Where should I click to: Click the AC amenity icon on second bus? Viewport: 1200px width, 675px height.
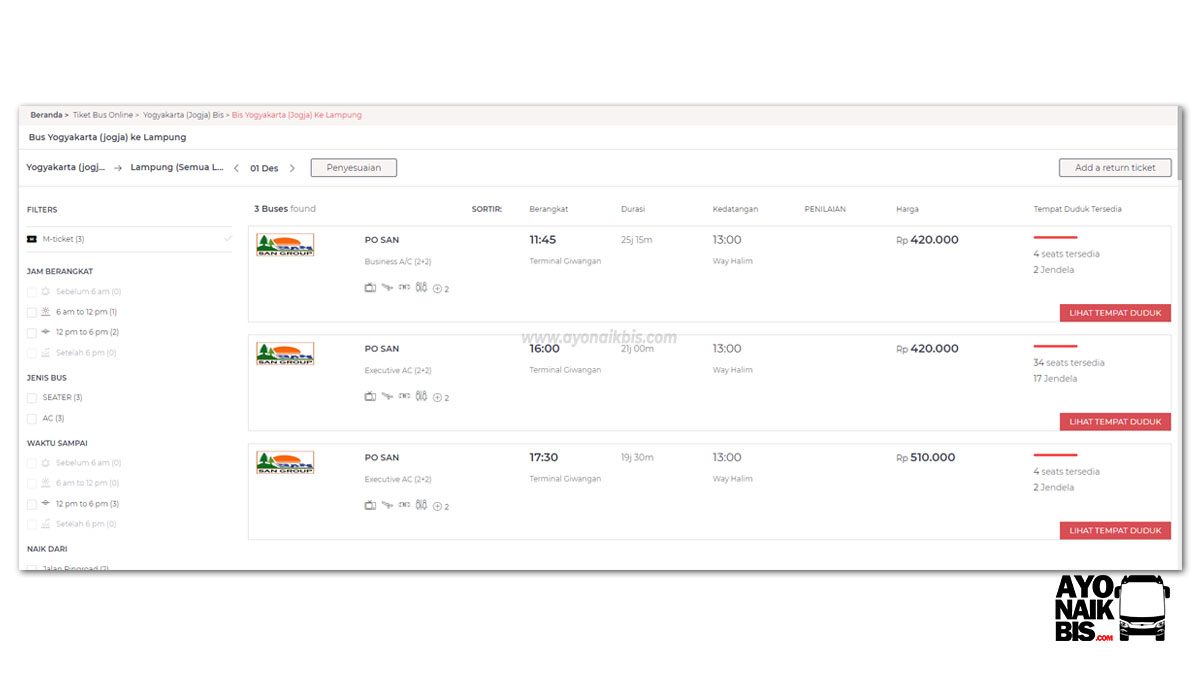click(x=404, y=396)
